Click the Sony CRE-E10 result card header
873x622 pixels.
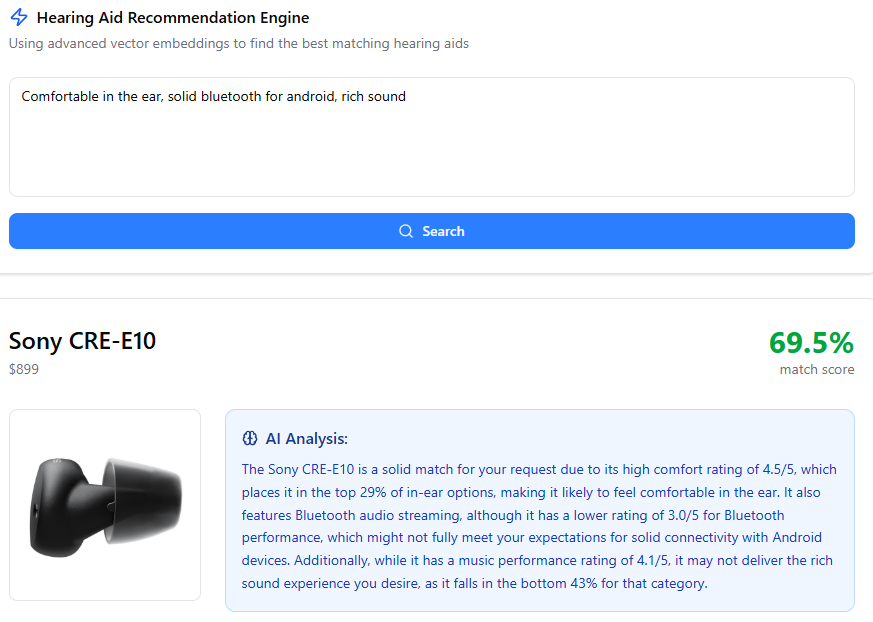(x=431, y=352)
